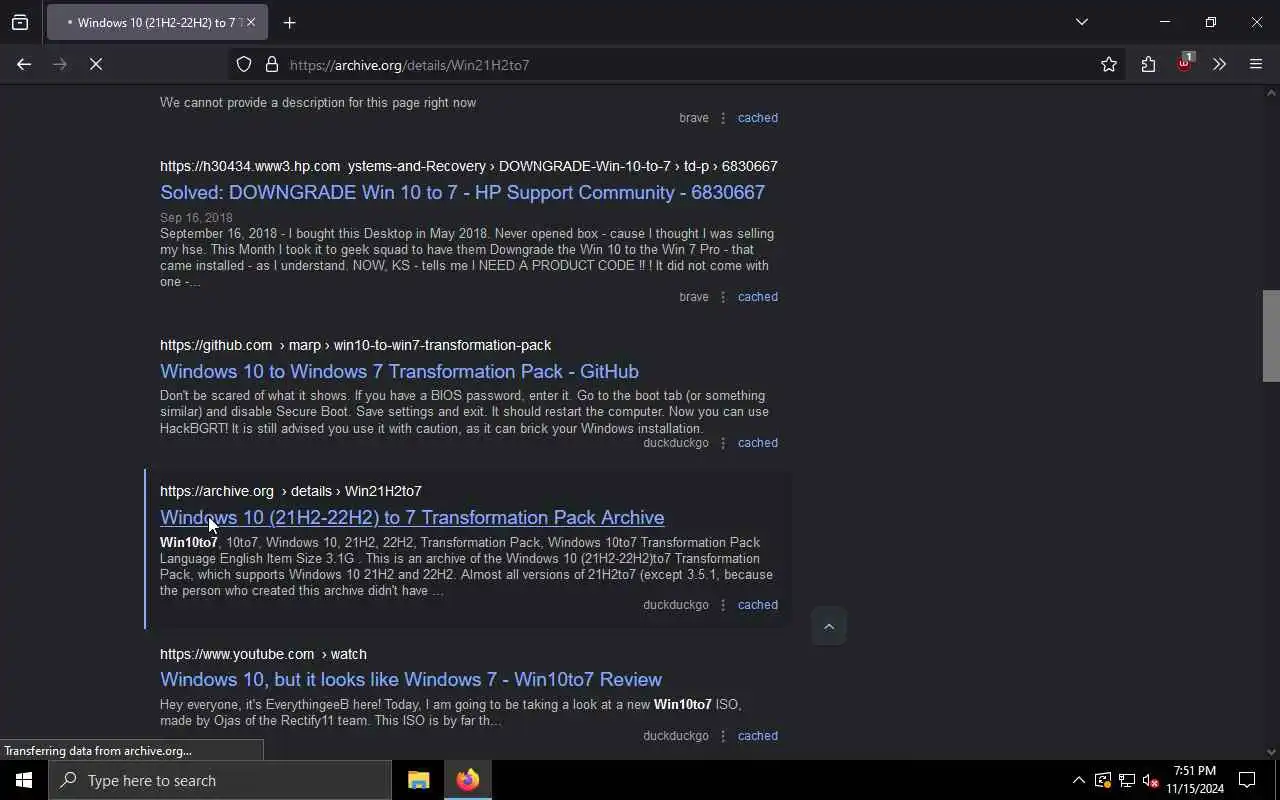
Task: Open Firefox application hamburger menu
Action: coord(1256,64)
